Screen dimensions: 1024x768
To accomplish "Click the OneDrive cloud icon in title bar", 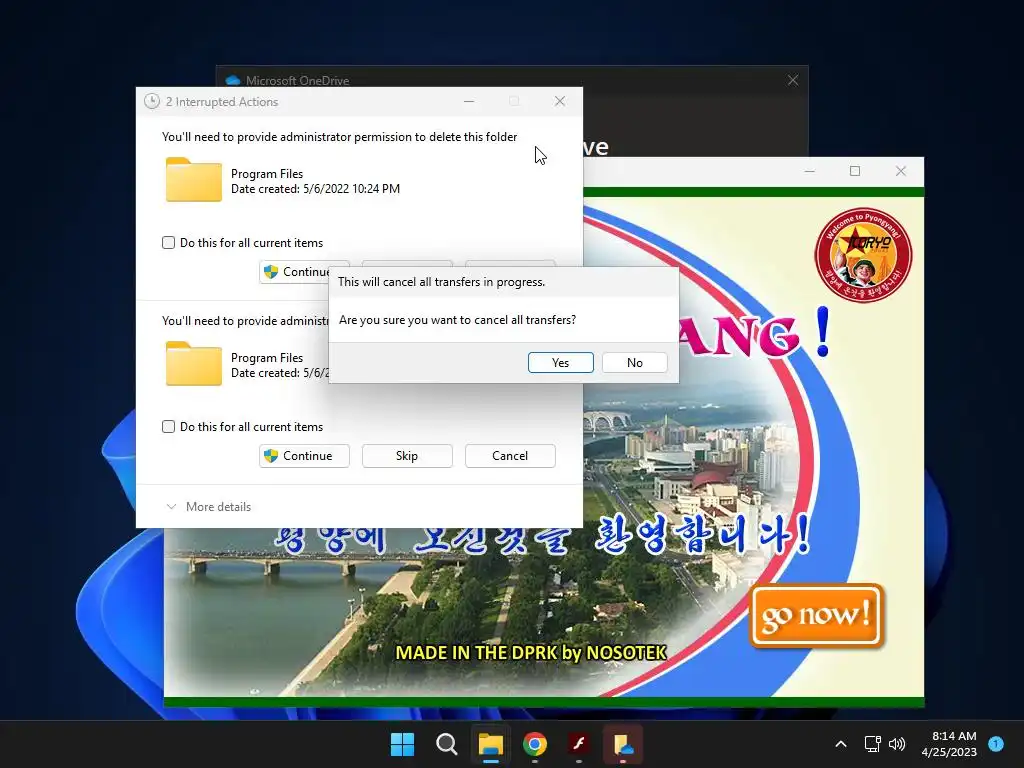I will point(232,80).
